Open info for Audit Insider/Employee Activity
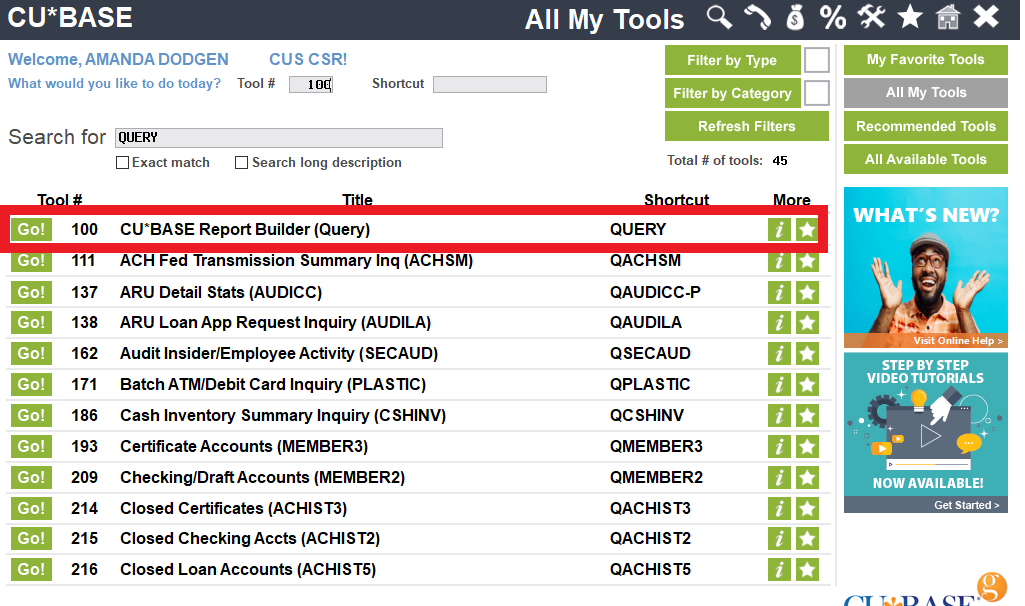 click(779, 354)
